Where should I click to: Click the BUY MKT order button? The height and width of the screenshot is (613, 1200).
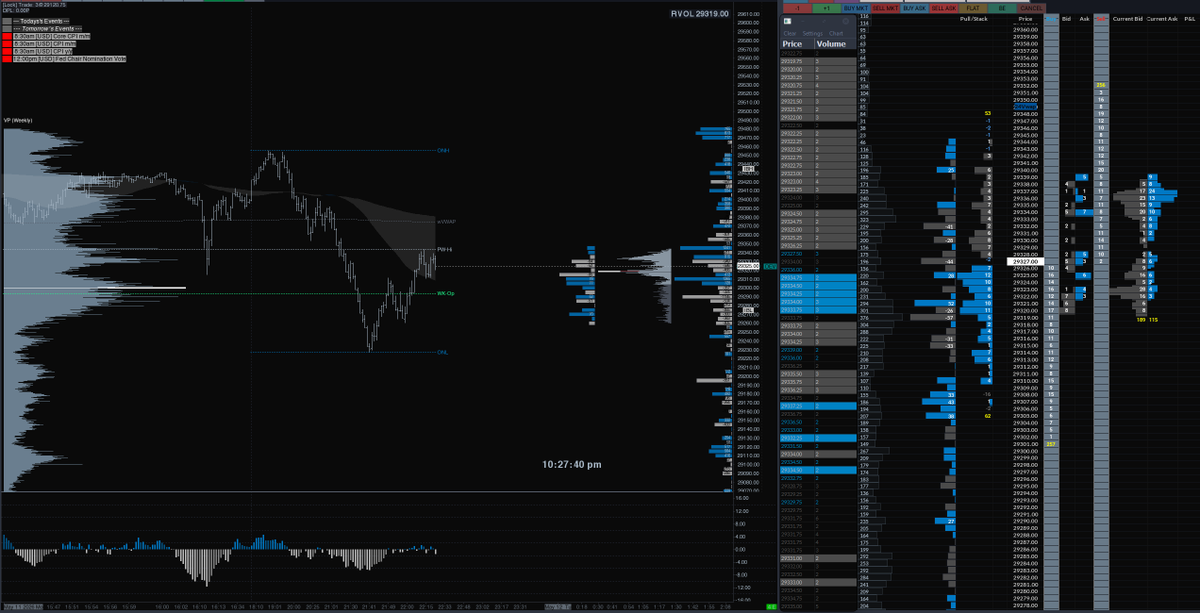855,8
